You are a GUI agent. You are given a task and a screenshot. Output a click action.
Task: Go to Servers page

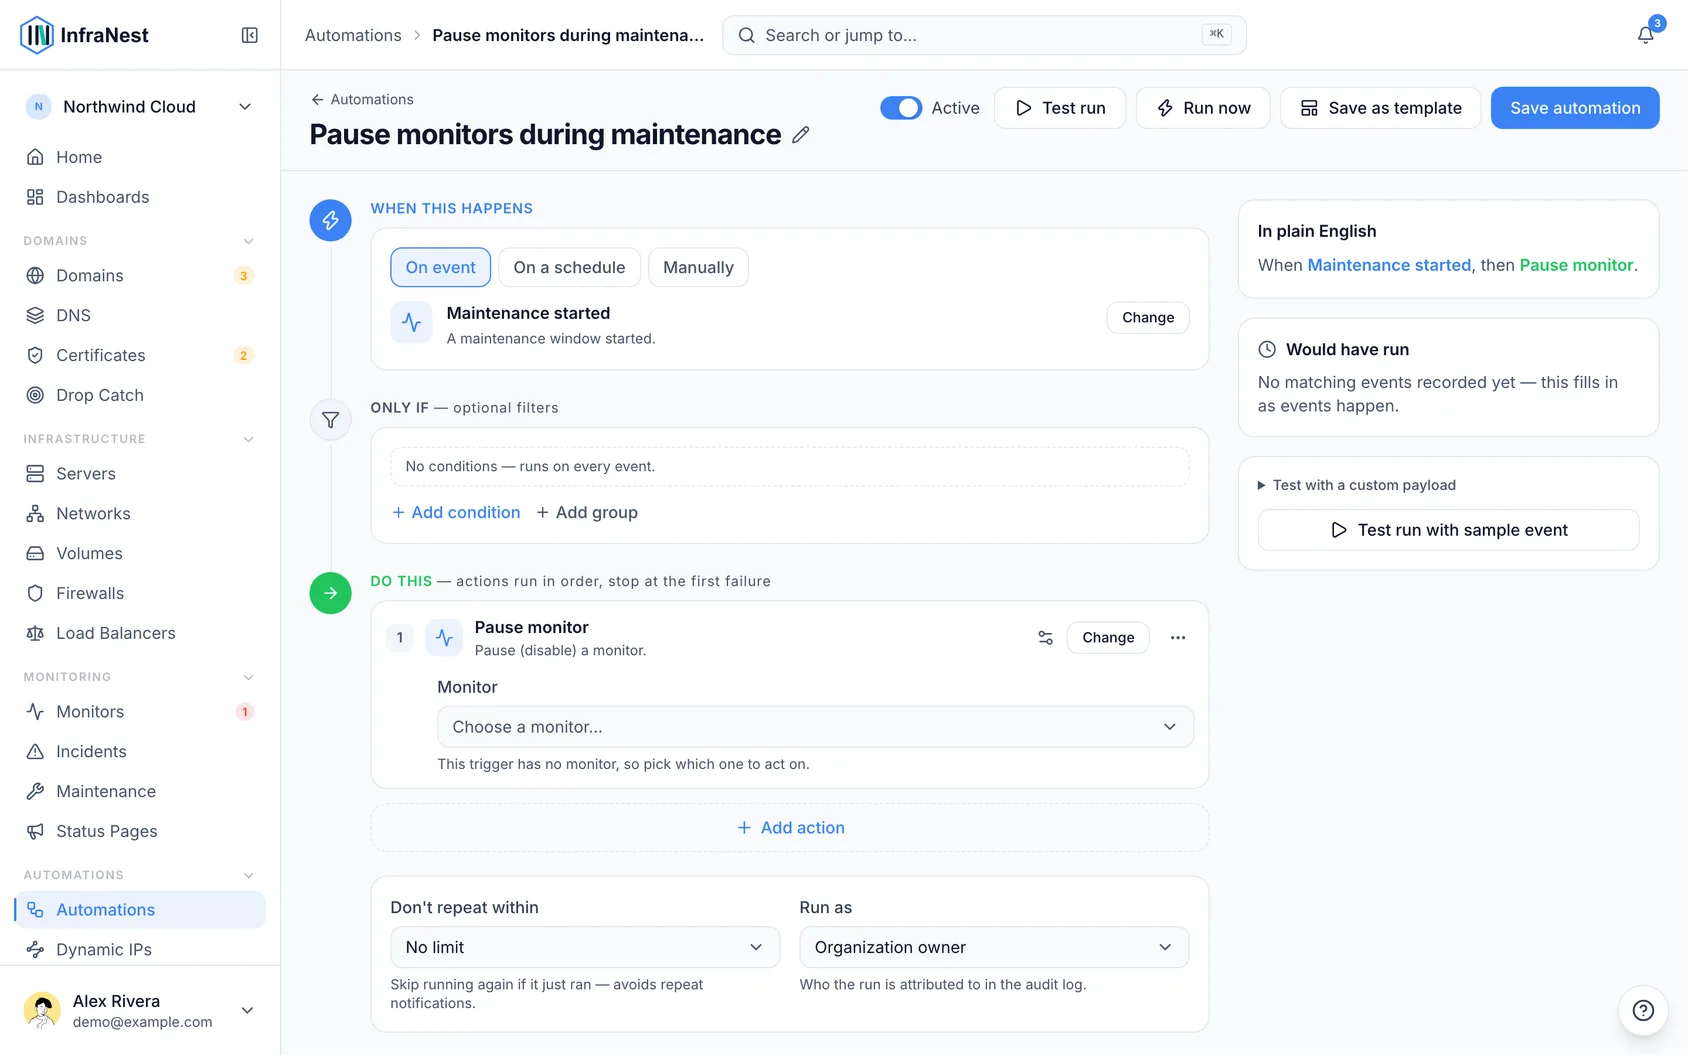point(140,473)
